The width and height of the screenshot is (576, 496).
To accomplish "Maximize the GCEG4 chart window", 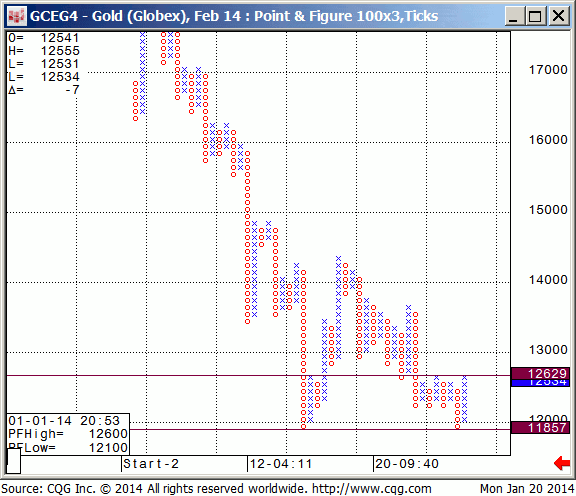I will tap(535, 16).
